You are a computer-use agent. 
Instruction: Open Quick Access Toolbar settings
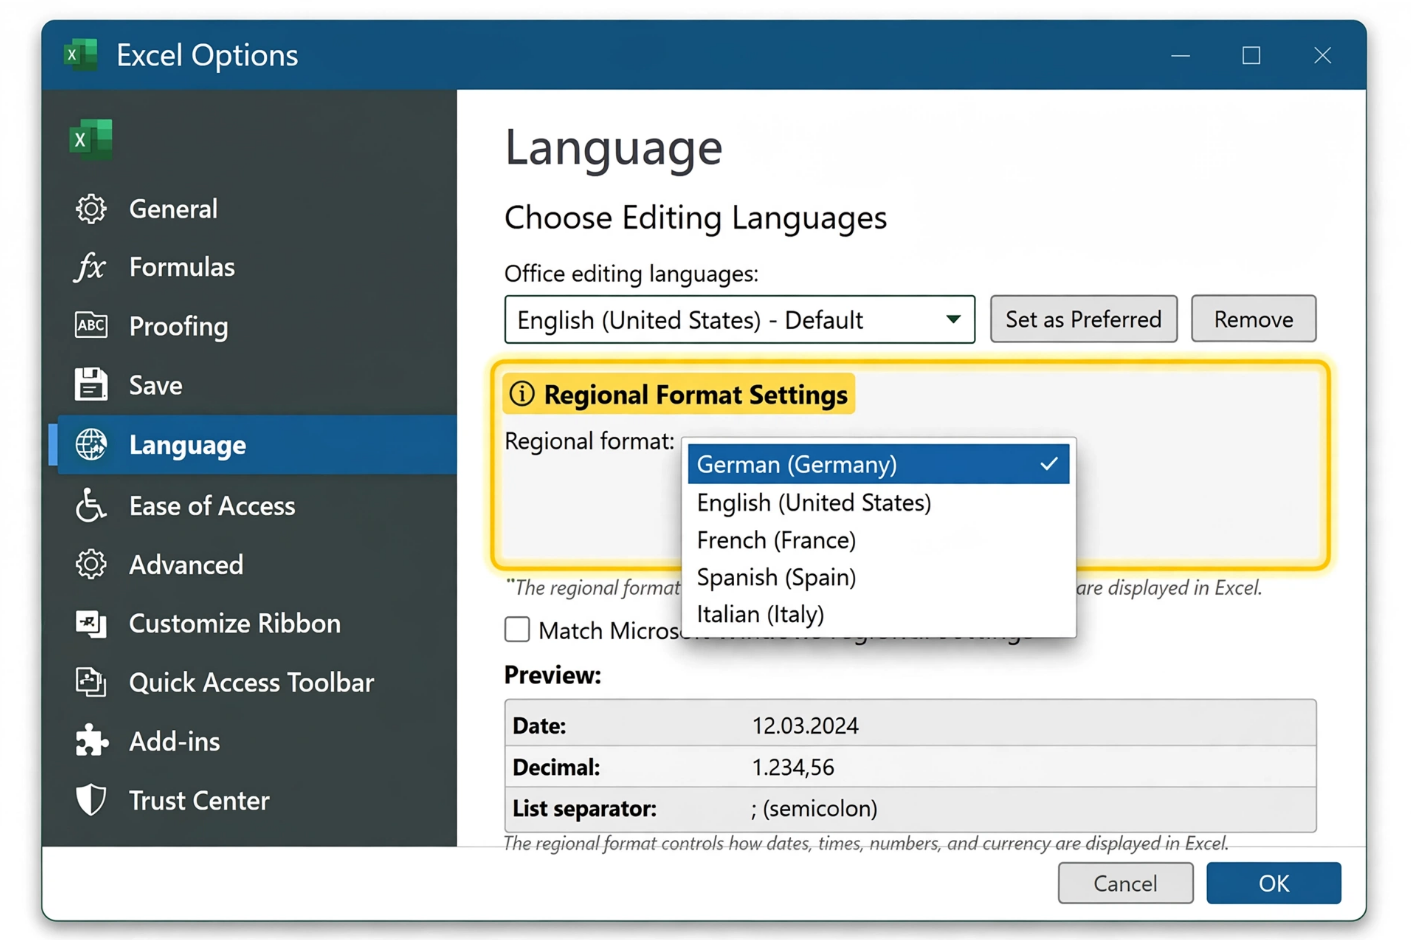252,682
